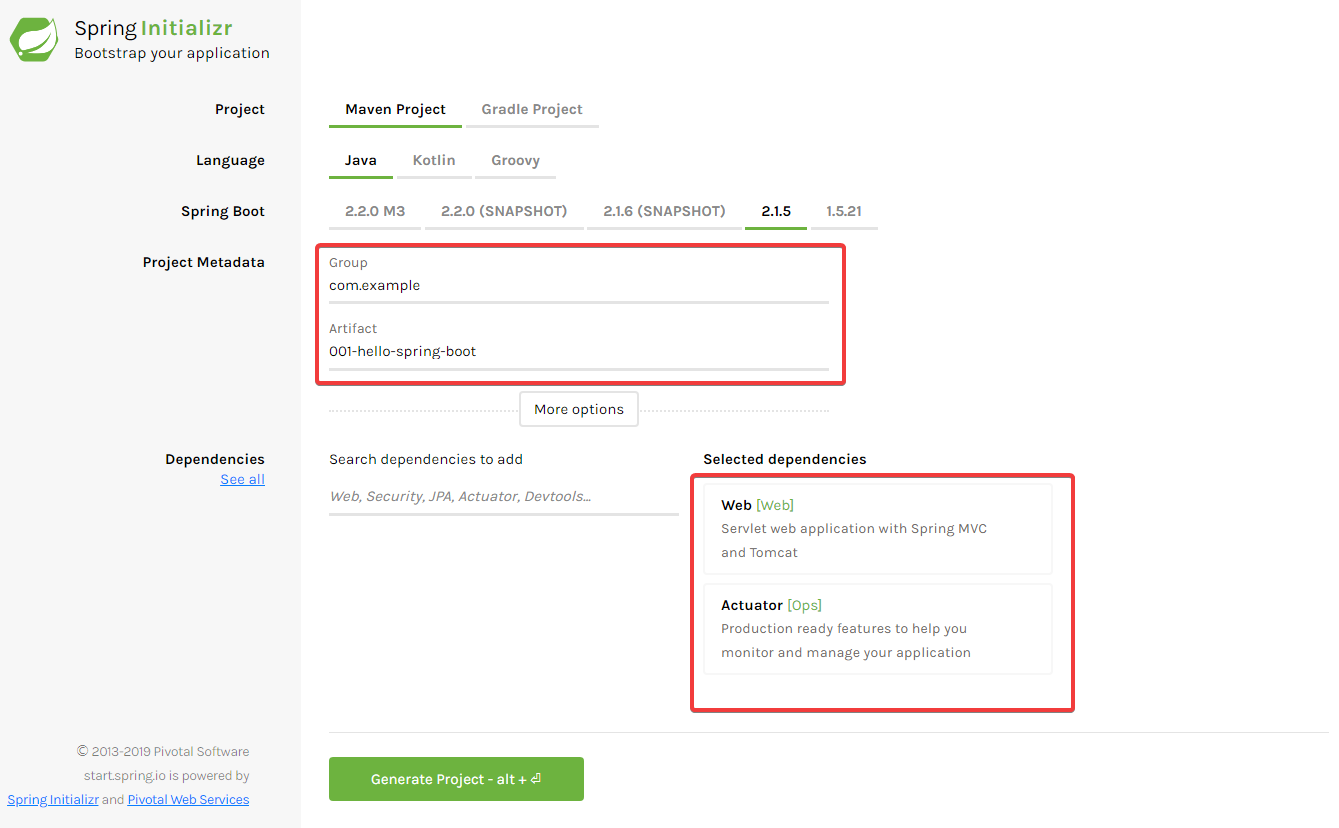Click the dependency search box
The image size is (1339, 828).
point(504,497)
